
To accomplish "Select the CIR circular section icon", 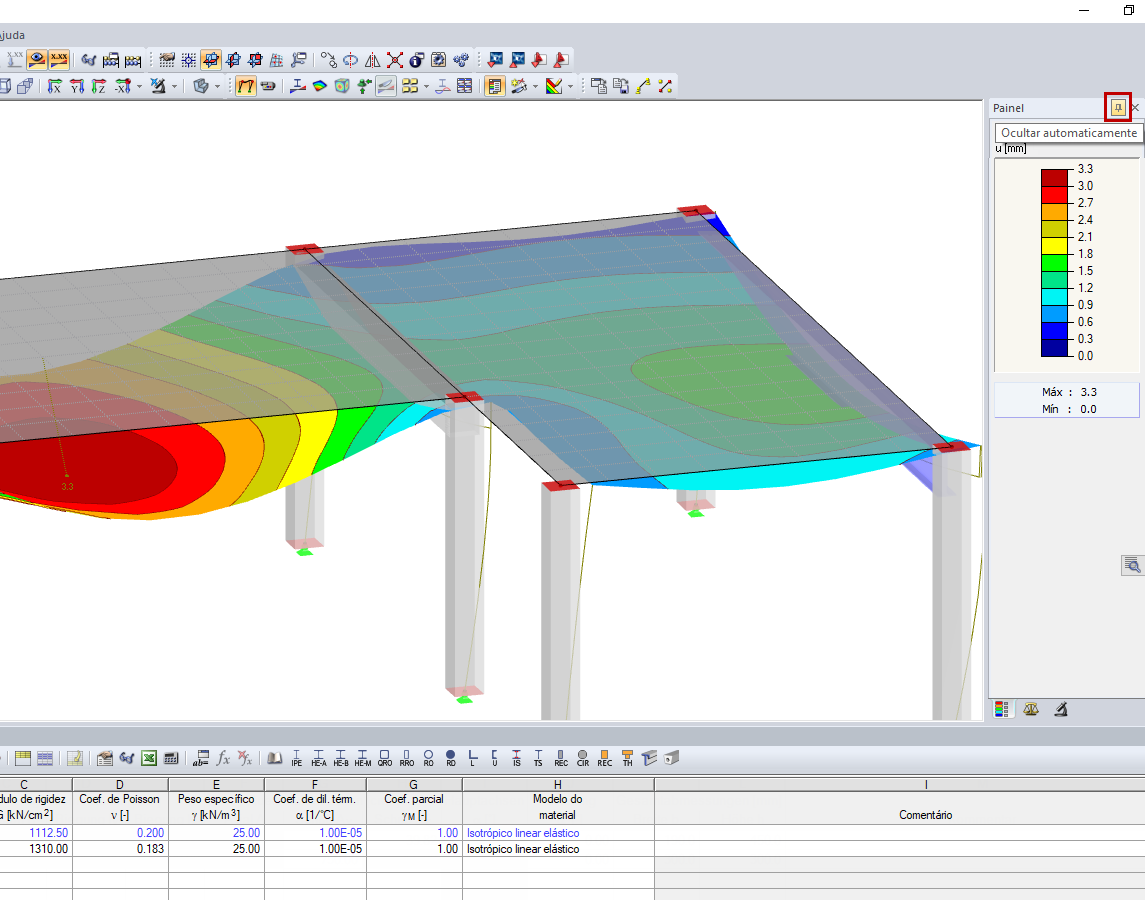I will (583, 758).
